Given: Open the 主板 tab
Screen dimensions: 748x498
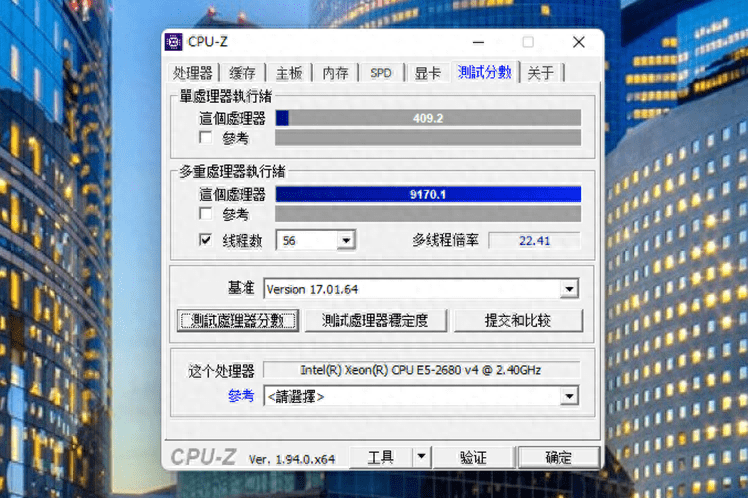Looking at the screenshot, I should click(x=289, y=73).
